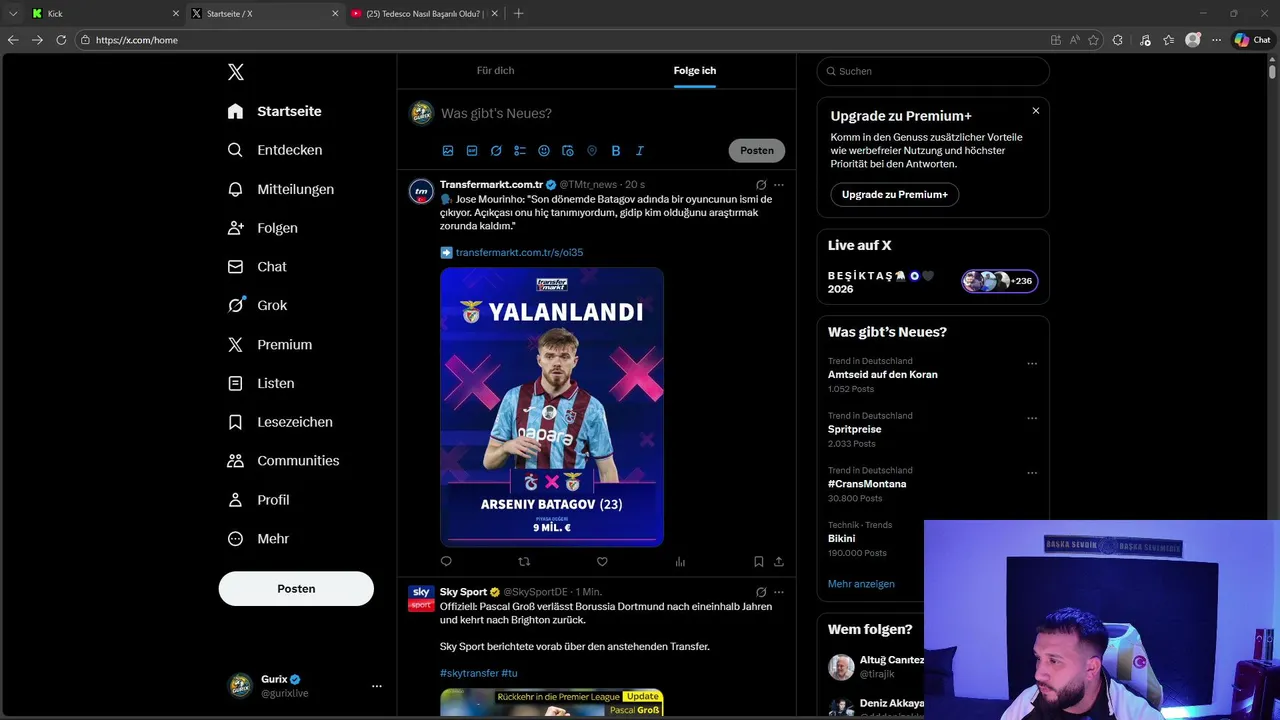
Task: Click Grok icon on Transfermarkt post
Action: 761,185
